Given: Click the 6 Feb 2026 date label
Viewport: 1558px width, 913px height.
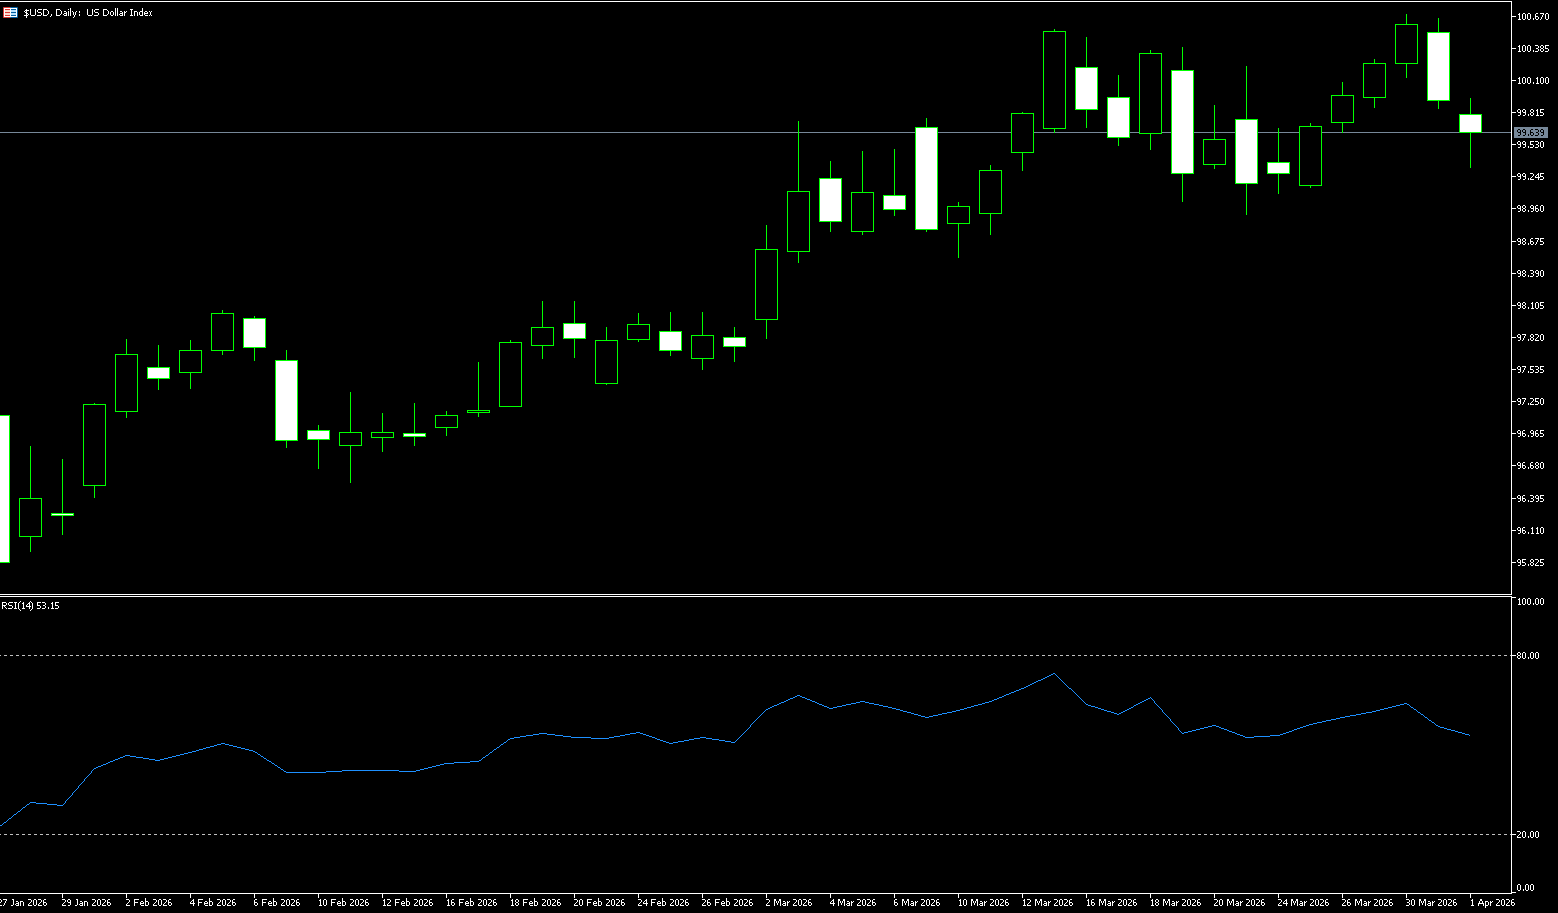Looking at the screenshot, I should point(277,903).
